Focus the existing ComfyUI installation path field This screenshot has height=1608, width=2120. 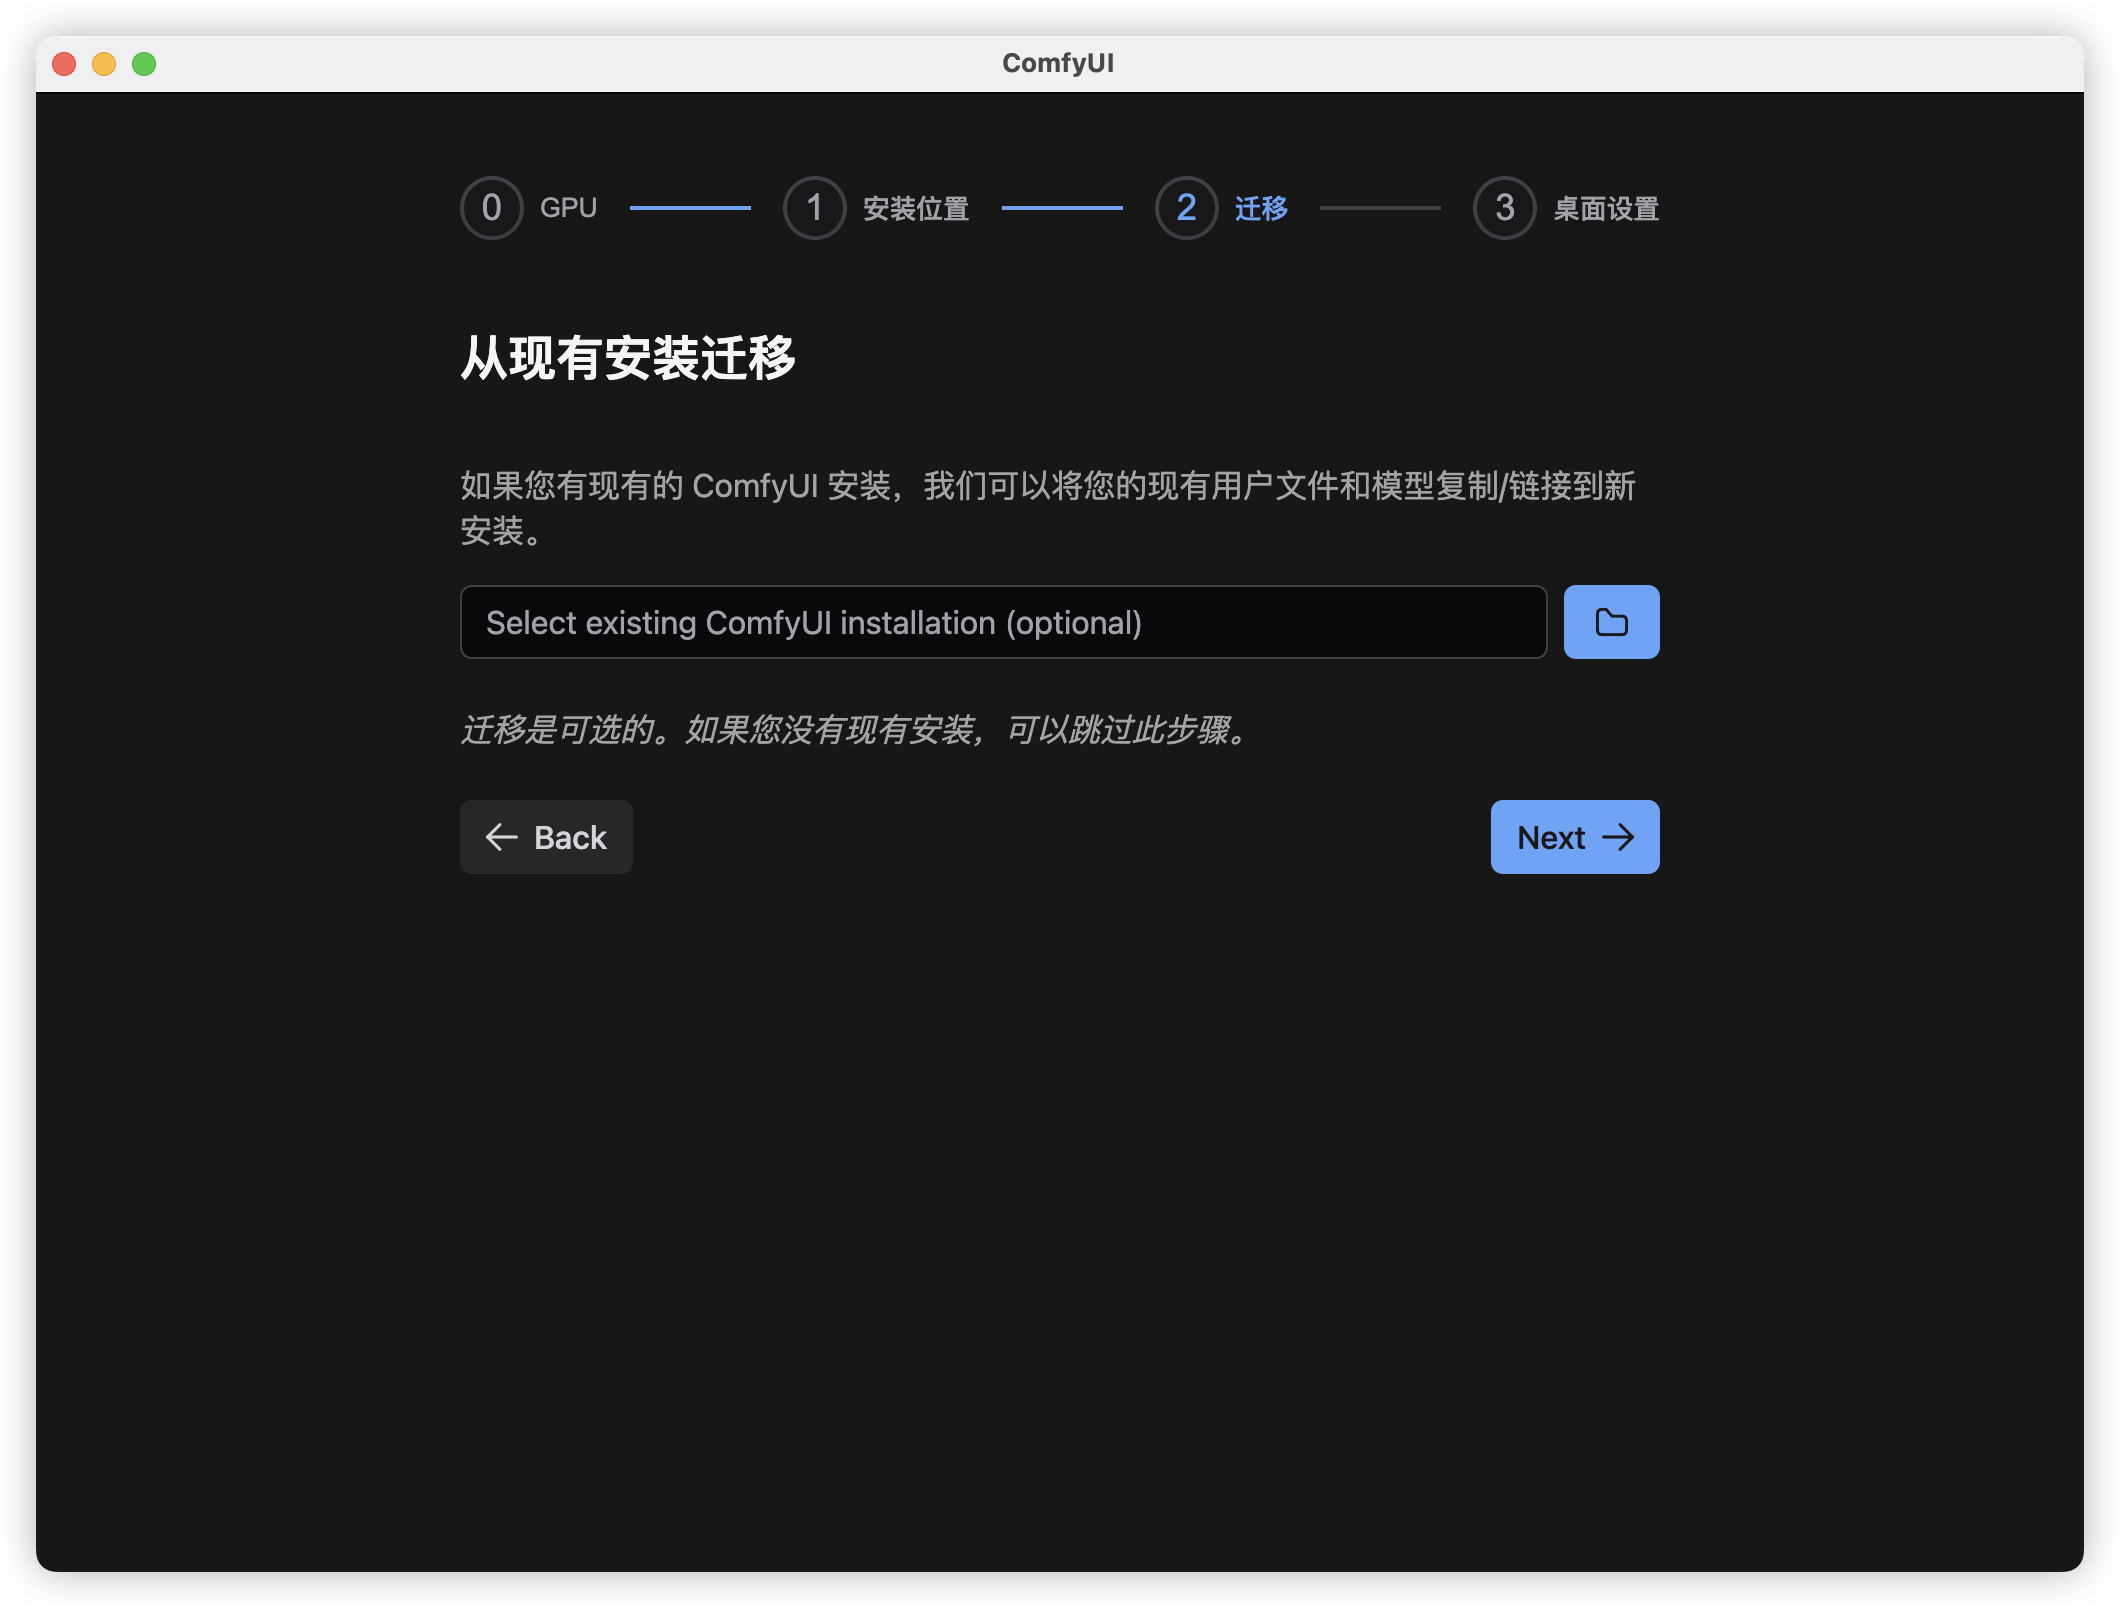pyautogui.click(x=1003, y=622)
